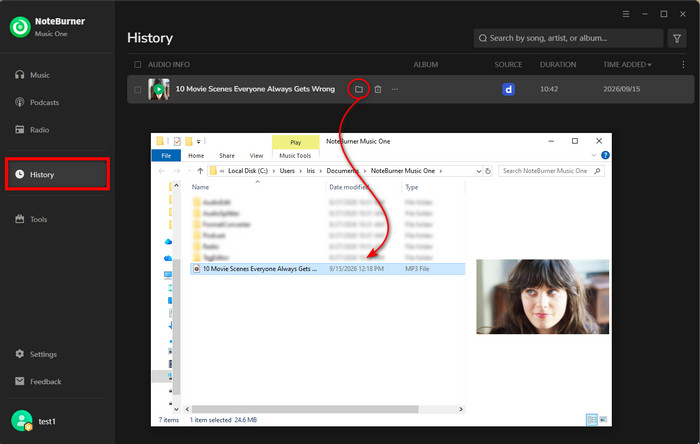Click the history search field

568,38
